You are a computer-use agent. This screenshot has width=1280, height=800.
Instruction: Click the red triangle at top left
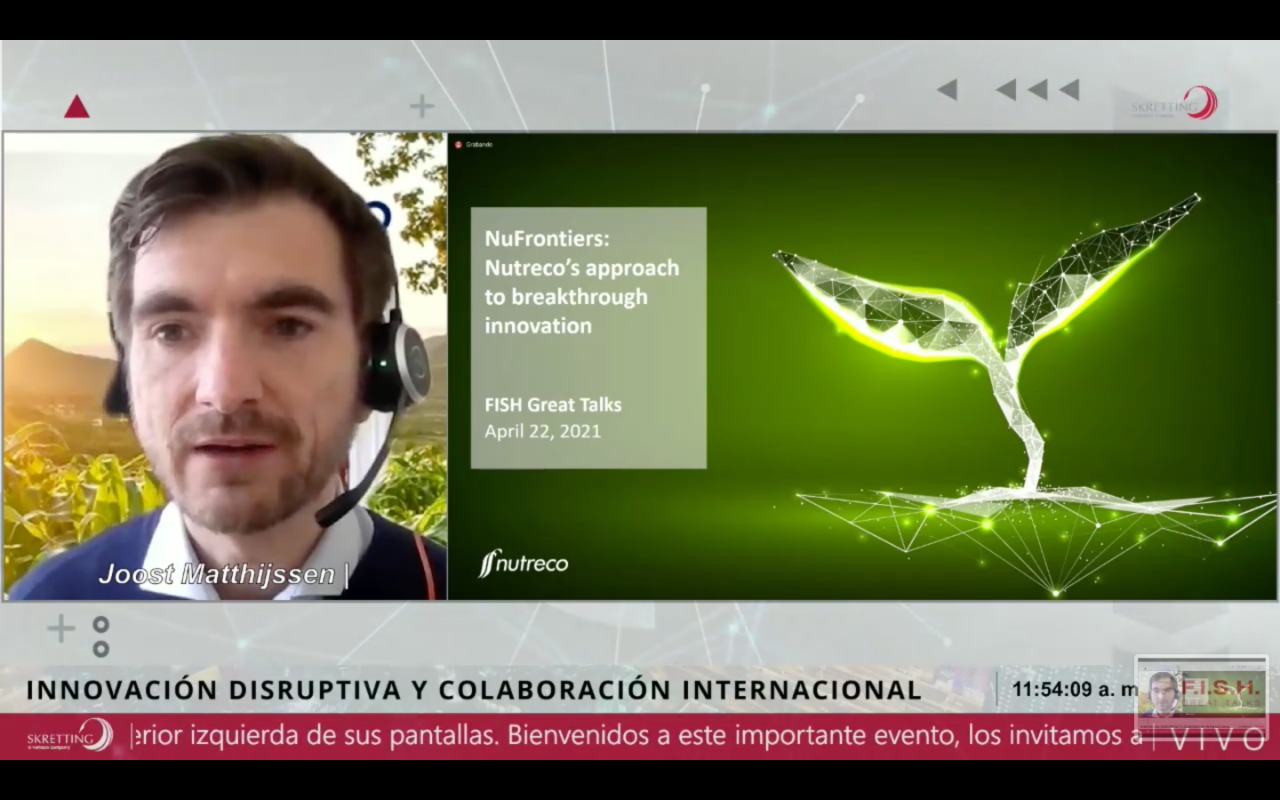click(x=77, y=107)
